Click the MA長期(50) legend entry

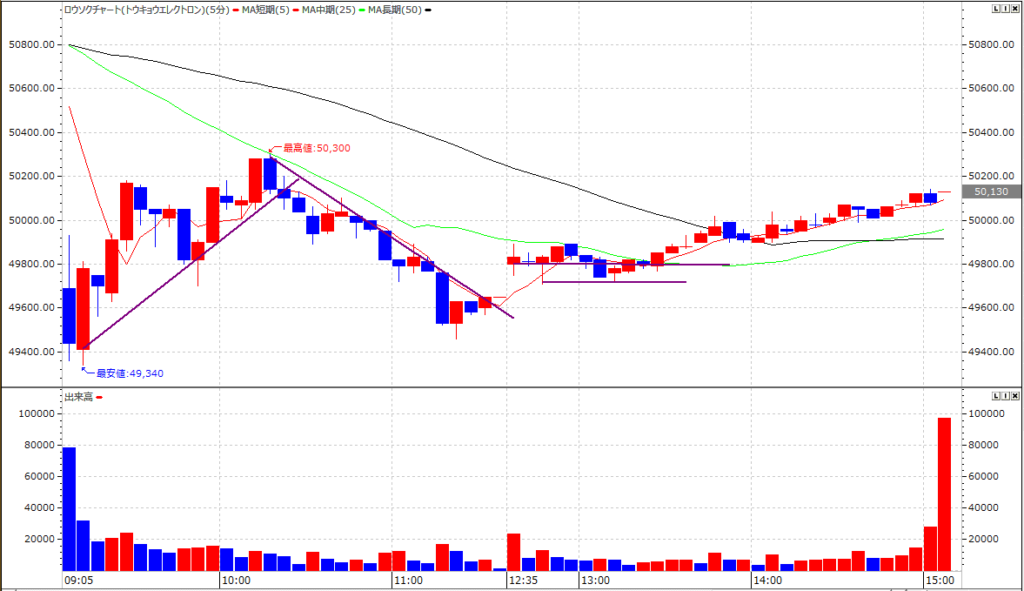tap(395, 9)
